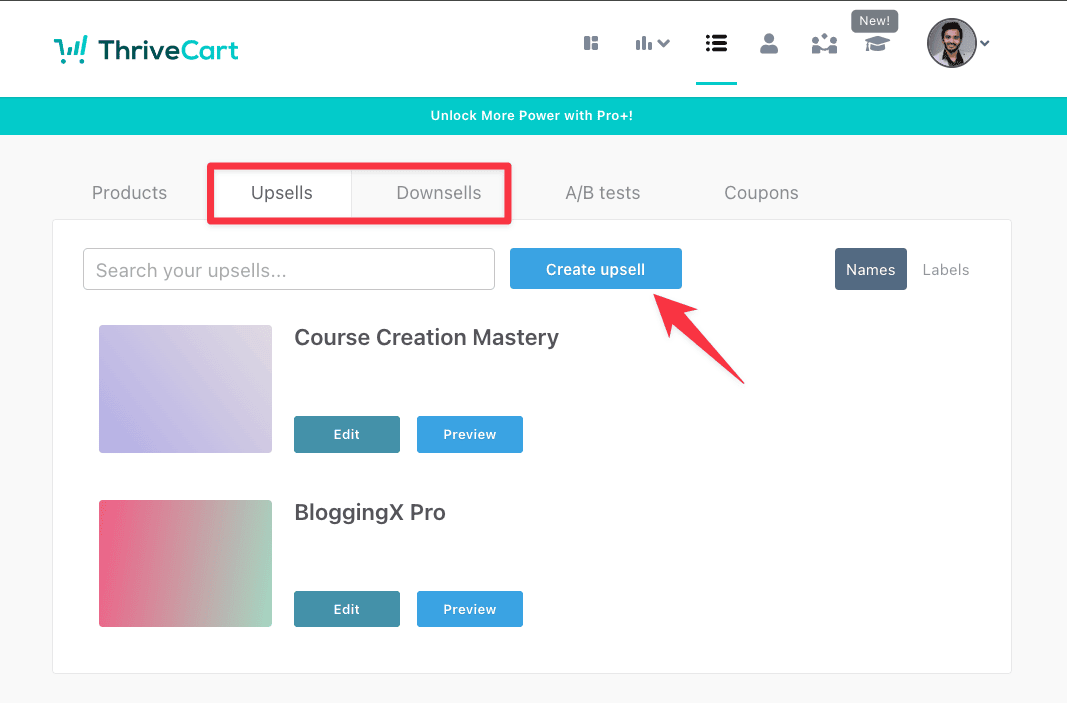Open the affiliates group icon
The width and height of the screenshot is (1067, 703).
pos(824,44)
